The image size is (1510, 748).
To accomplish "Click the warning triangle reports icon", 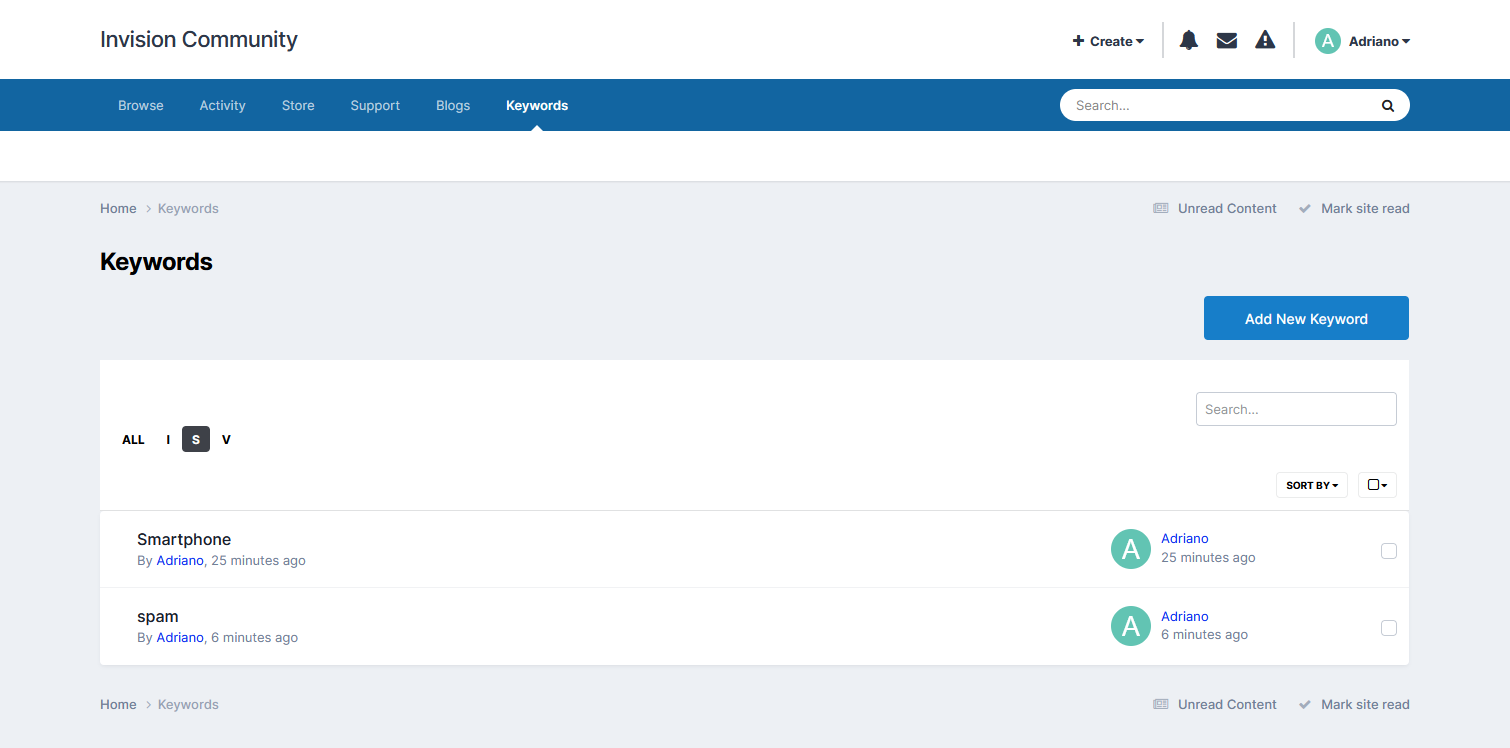I will pyautogui.click(x=1265, y=41).
